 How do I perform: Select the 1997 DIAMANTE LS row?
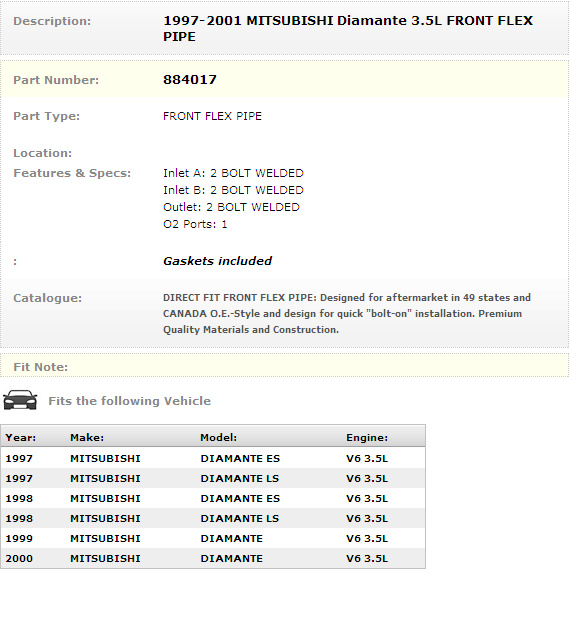pyautogui.click(x=213, y=478)
